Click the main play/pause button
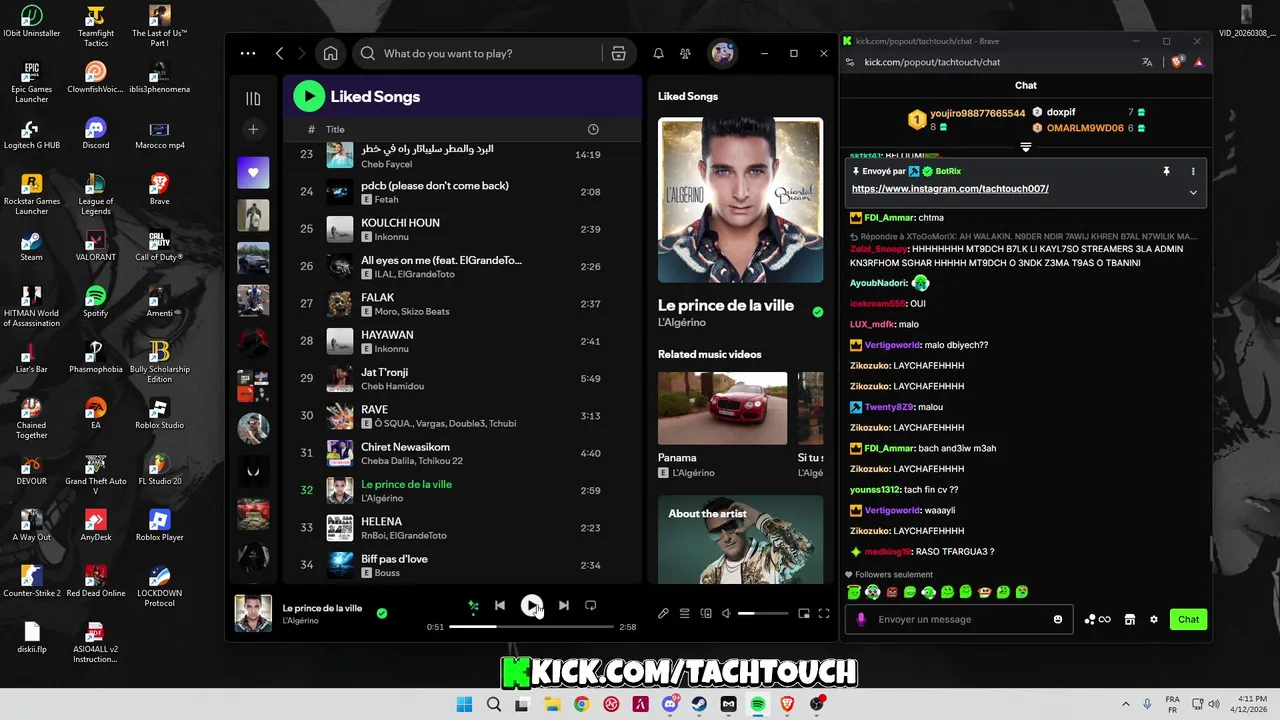The width and height of the screenshot is (1280, 720). [x=532, y=605]
